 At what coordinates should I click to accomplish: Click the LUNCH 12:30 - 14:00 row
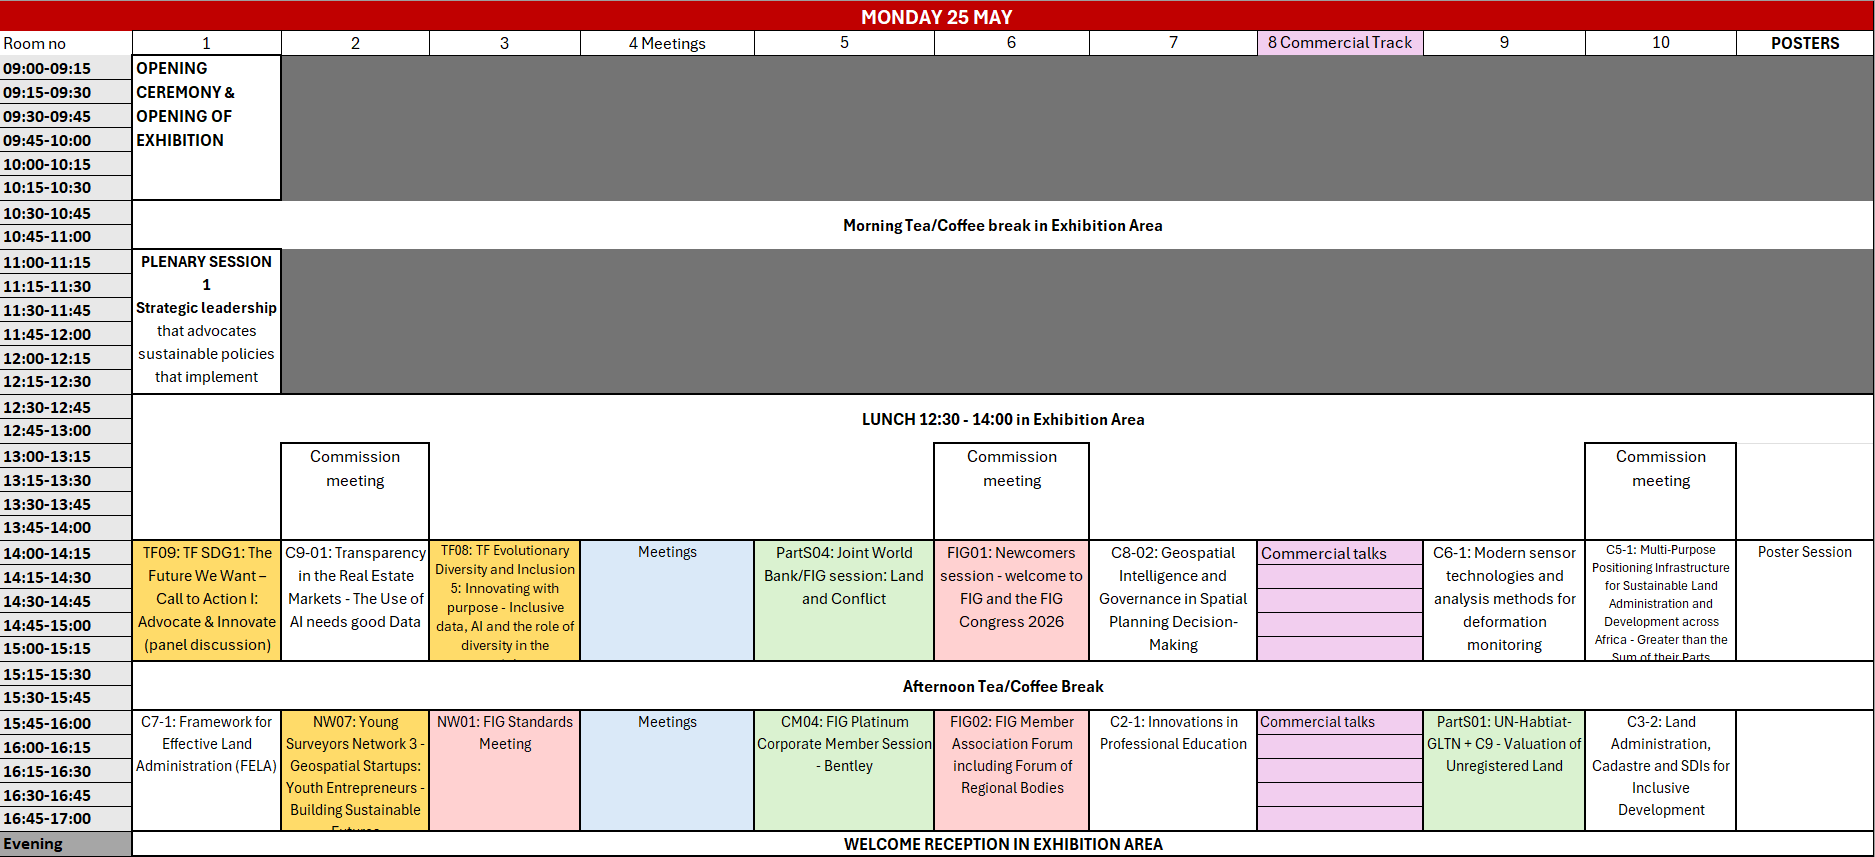coord(1002,419)
